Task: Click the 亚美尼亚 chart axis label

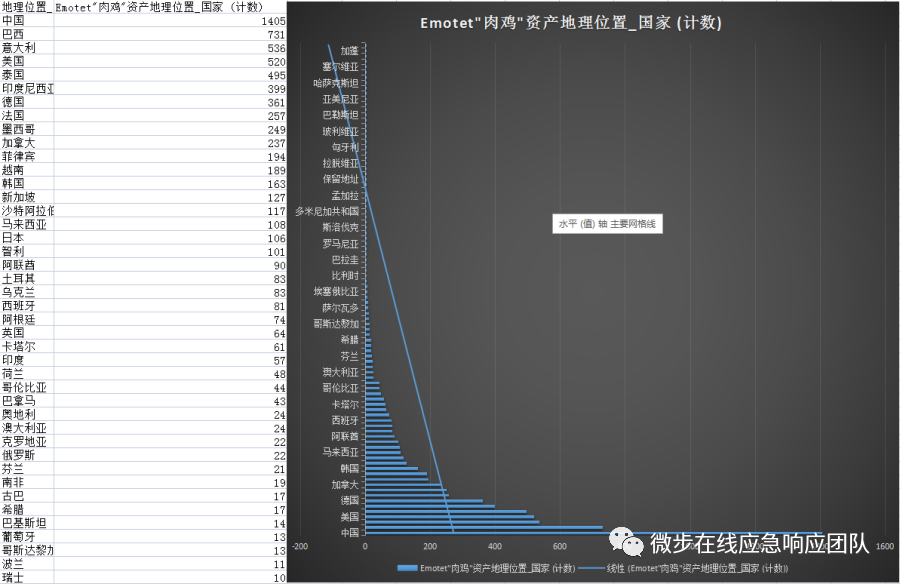Action: click(340, 99)
